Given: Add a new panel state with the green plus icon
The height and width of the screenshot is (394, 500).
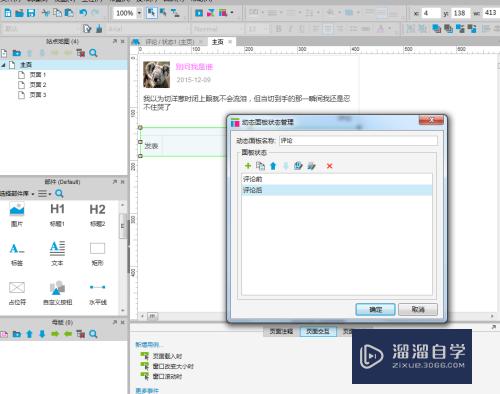Looking at the screenshot, I should [x=248, y=166].
